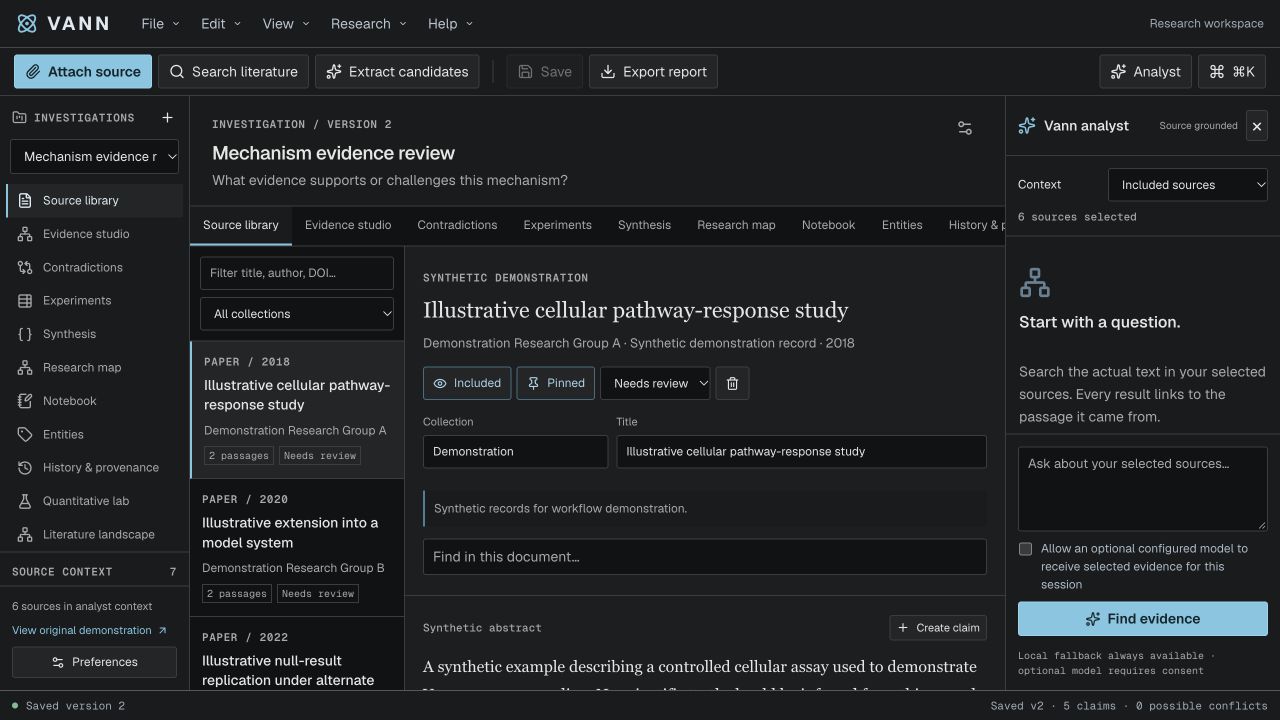This screenshot has width=1280, height=720.
Task: Click the Export report button
Action: (x=653, y=72)
